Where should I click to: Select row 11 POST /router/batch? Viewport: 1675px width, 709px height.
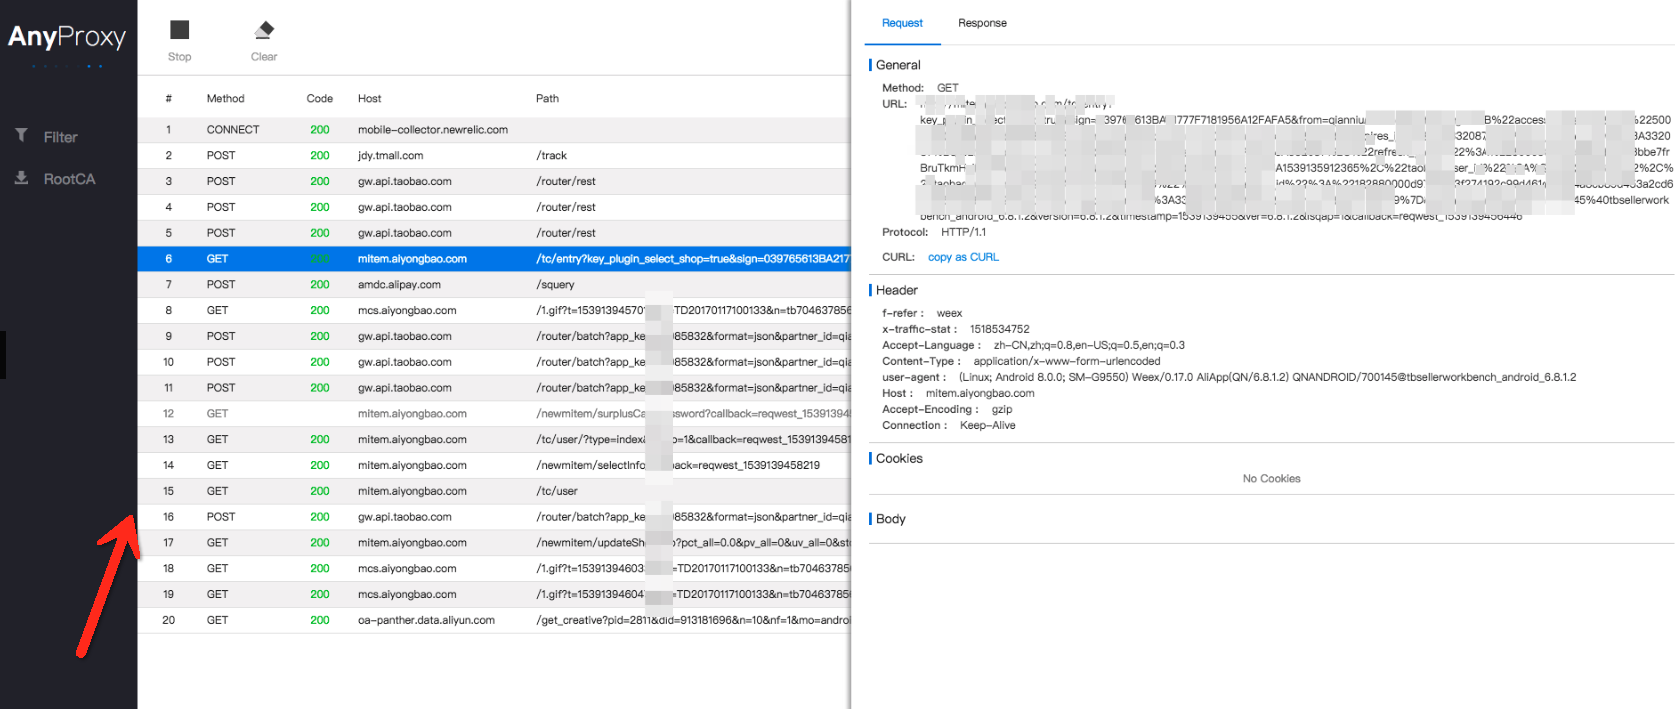[494, 388]
